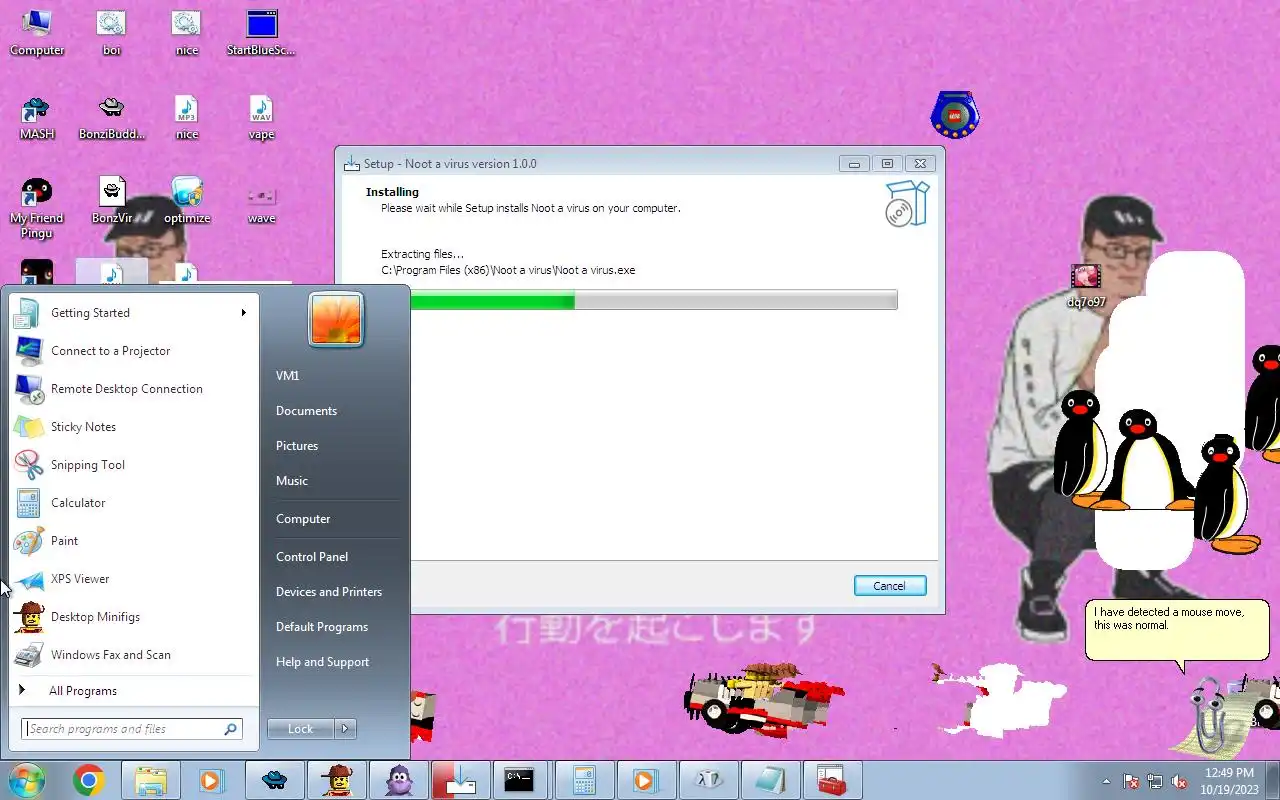Click the network tray icon
This screenshot has height=800, width=1280.
[1155, 781]
